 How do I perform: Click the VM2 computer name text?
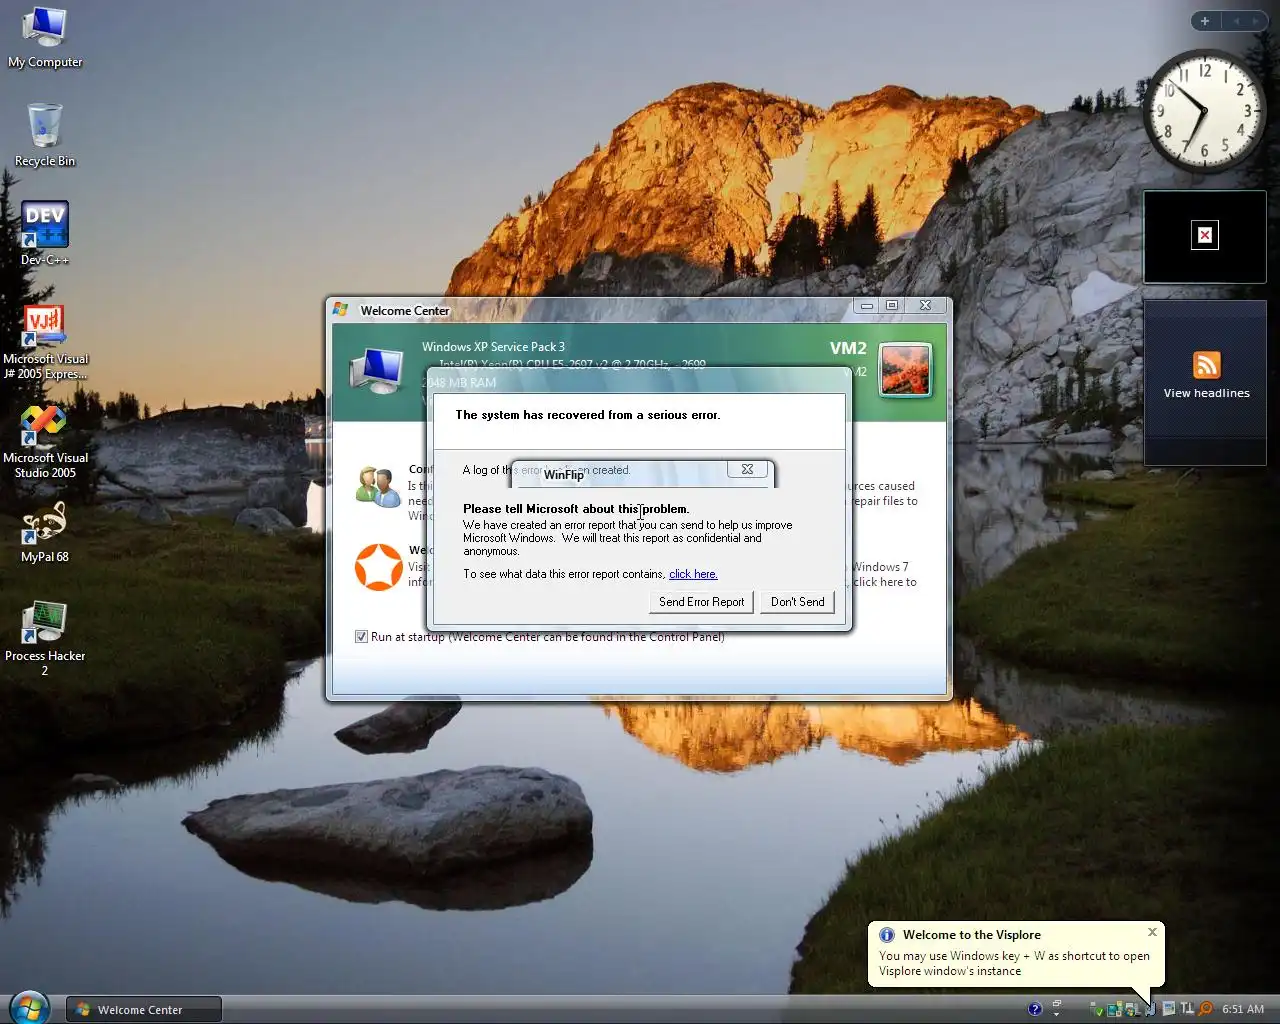(x=848, y=348)
